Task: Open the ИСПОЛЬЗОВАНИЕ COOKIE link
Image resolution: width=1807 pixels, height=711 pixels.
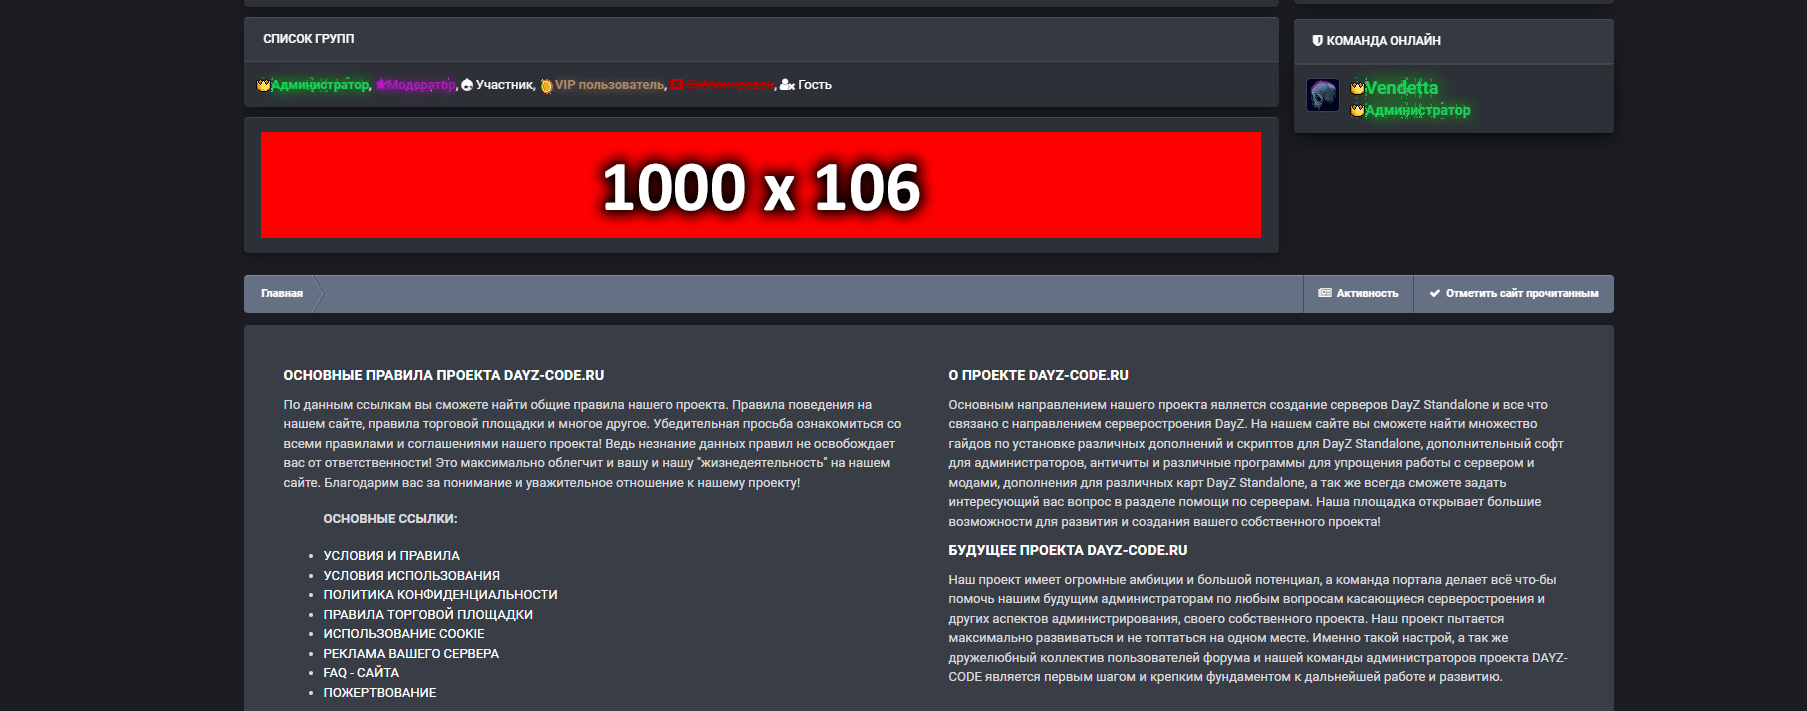Action: point(404,634)
